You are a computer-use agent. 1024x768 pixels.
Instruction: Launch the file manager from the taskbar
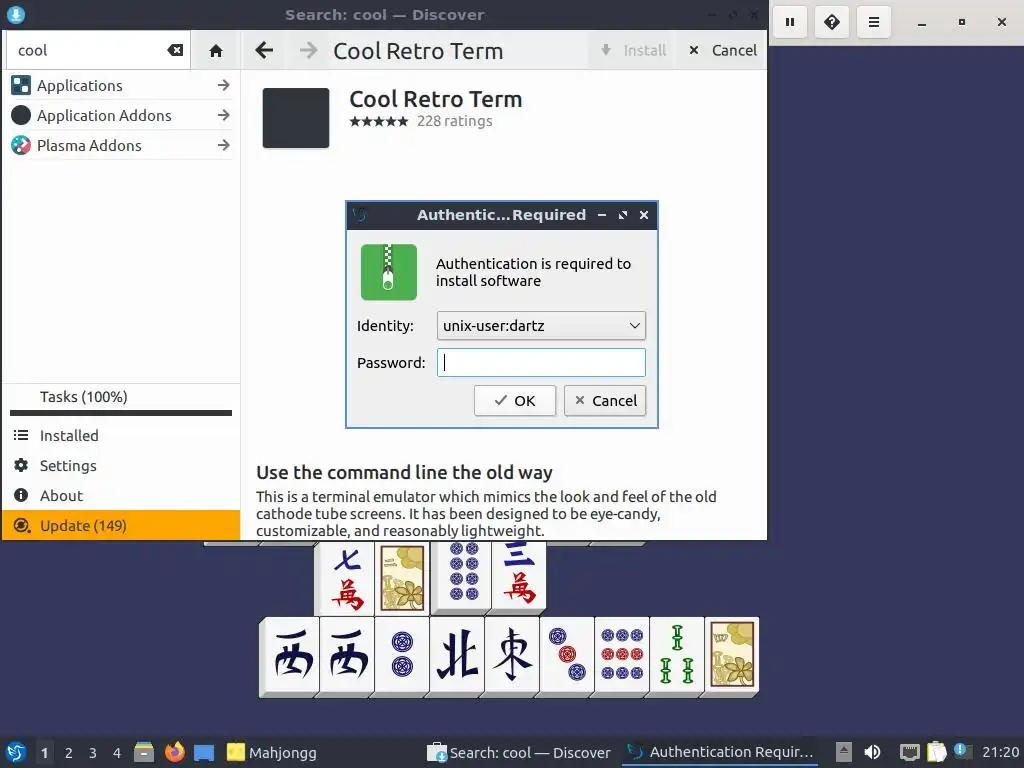[x=144, y=752]
